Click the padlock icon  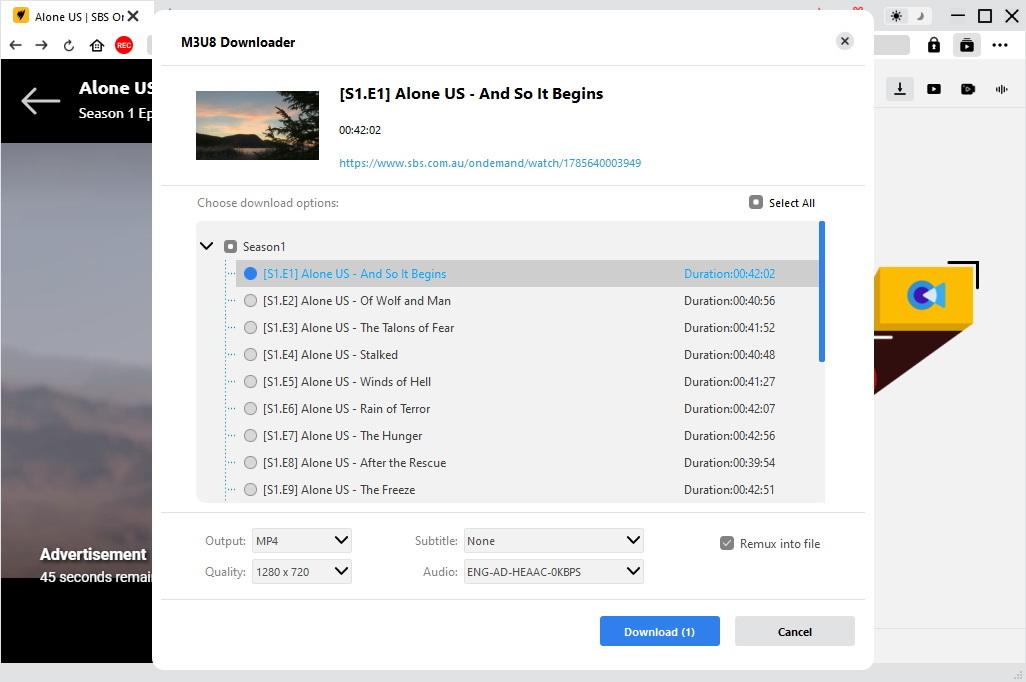click(934, 45)
